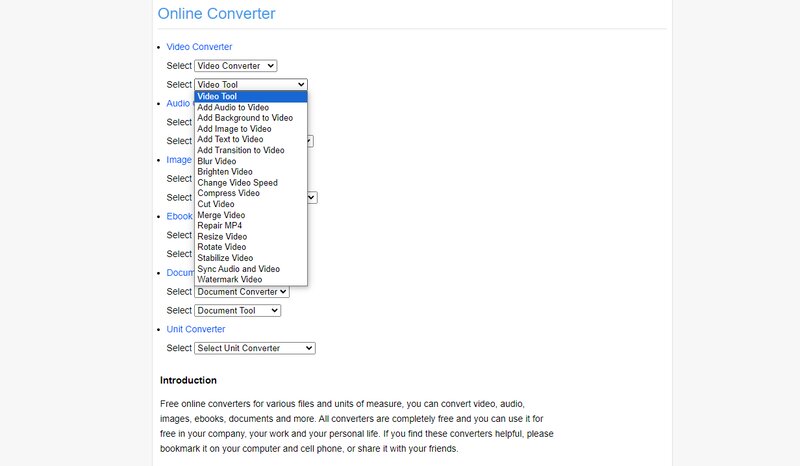Choose Add Text to Video option
The width and height of the screenshot is (800, 466).
[251, 139]
